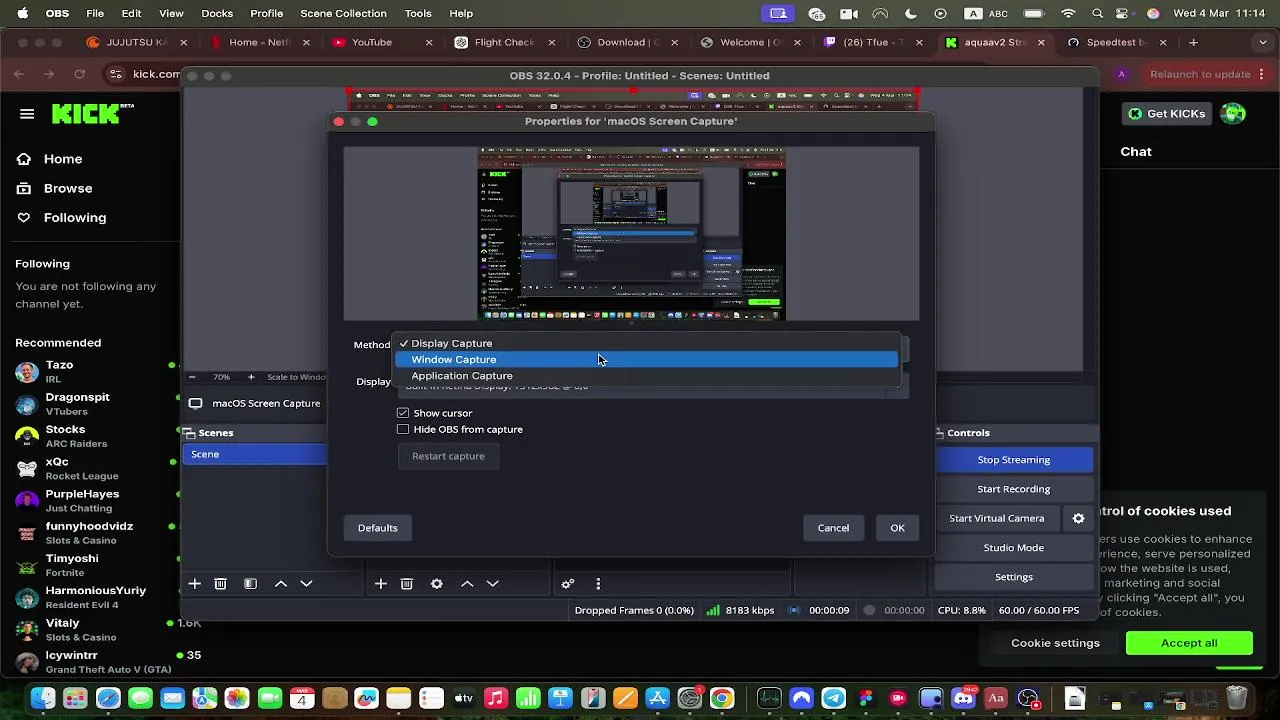Open the Tools menu
Screen dimensions: 1280x720
click(x=418, y=13)
